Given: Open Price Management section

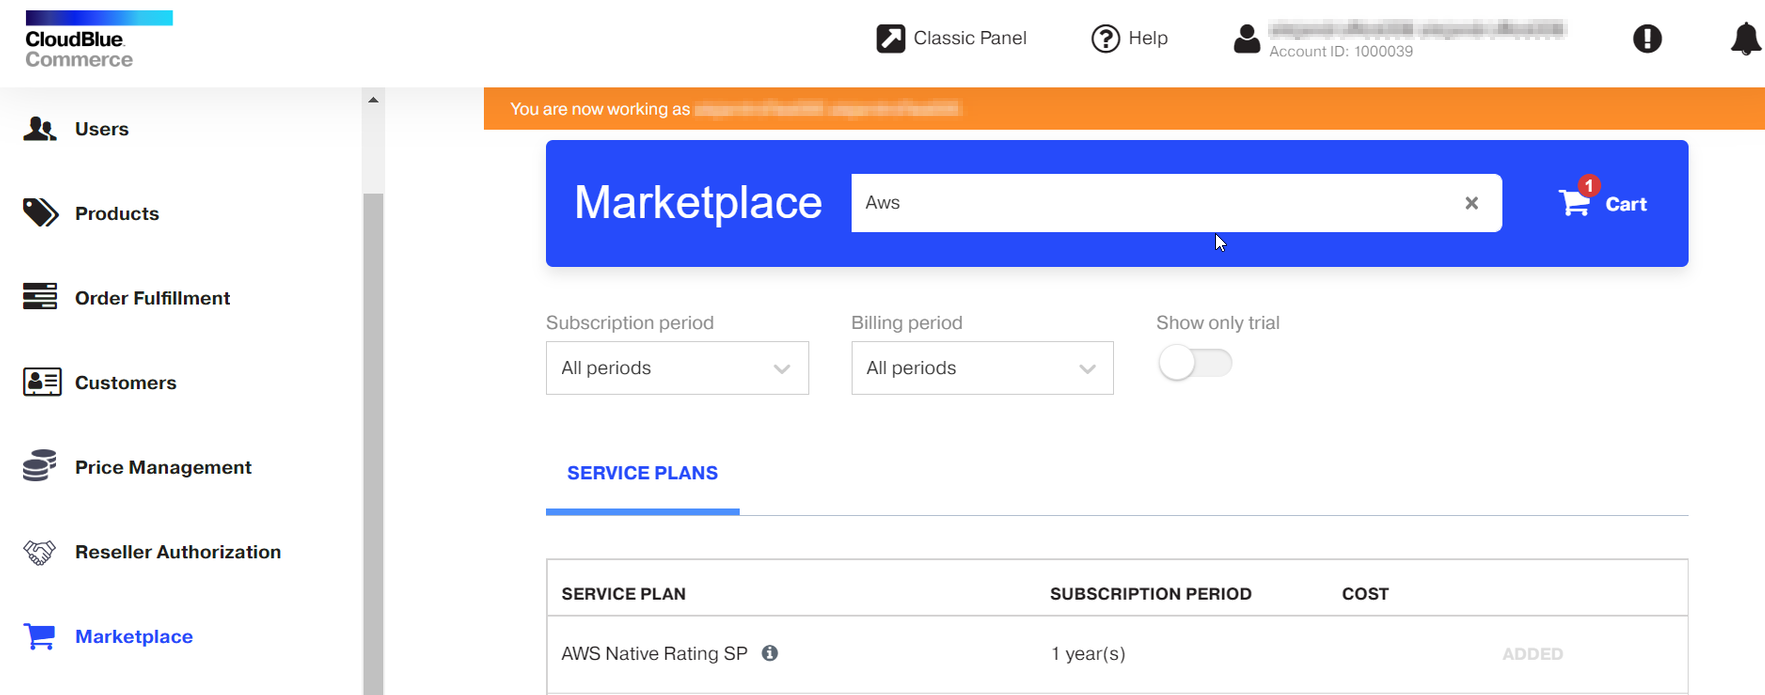Looking at the screenshot, I should pyautogui.click(x=163, y=467).
